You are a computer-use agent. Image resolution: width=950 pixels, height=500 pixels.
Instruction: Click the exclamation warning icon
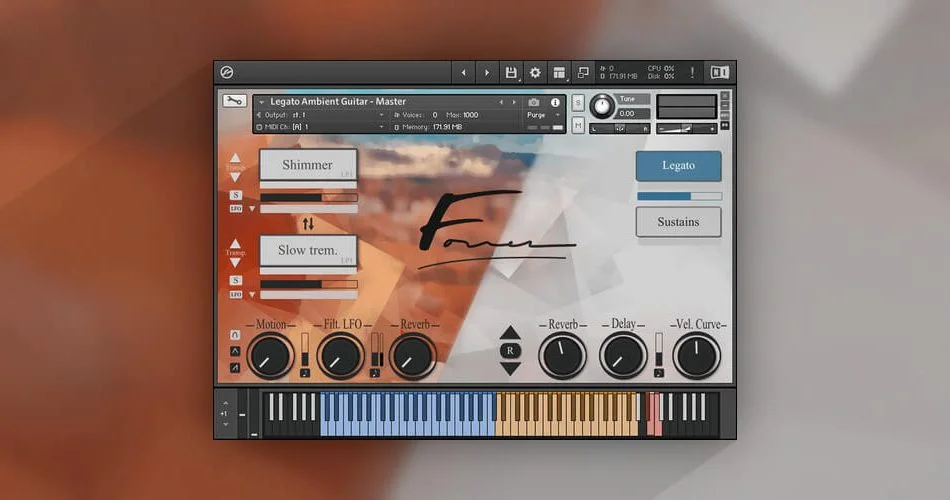point(692,73)
